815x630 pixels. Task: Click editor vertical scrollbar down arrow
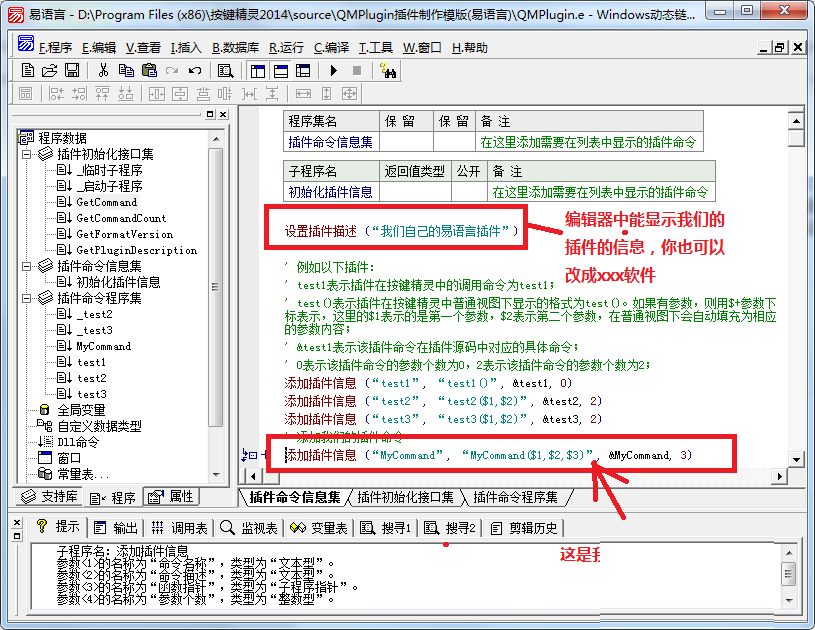[796, 460]
